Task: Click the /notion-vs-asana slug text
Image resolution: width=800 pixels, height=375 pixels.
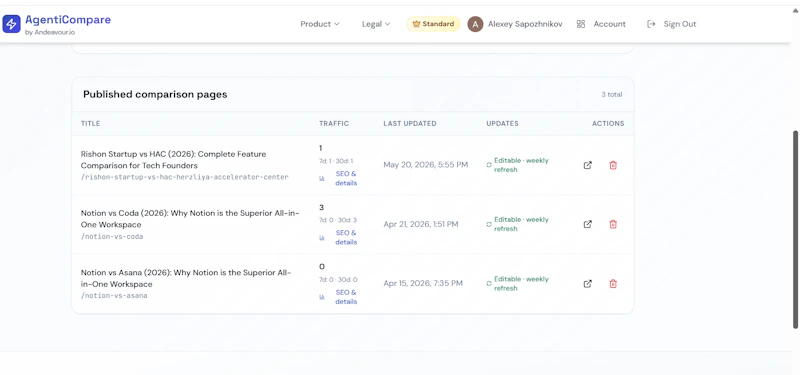Action: coord(114,295)
